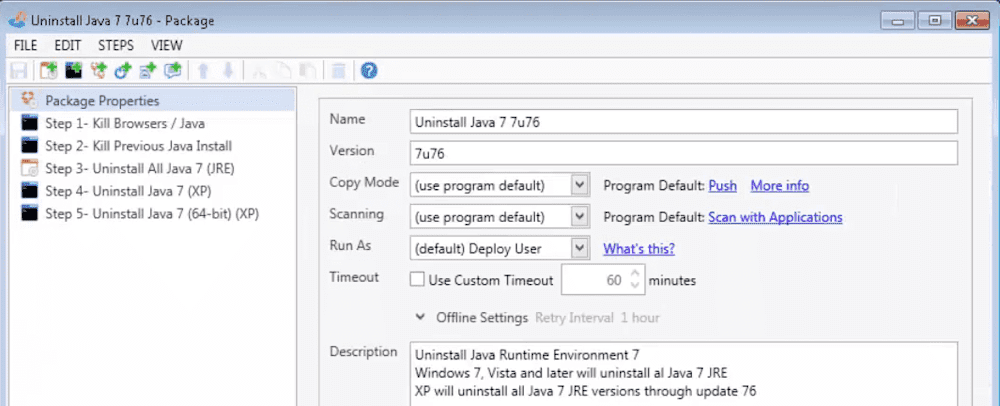Image resolution: width=1000 pixels, height=406 pixels.
Task: Add a new Message step icon
Action: pos(173,71)
